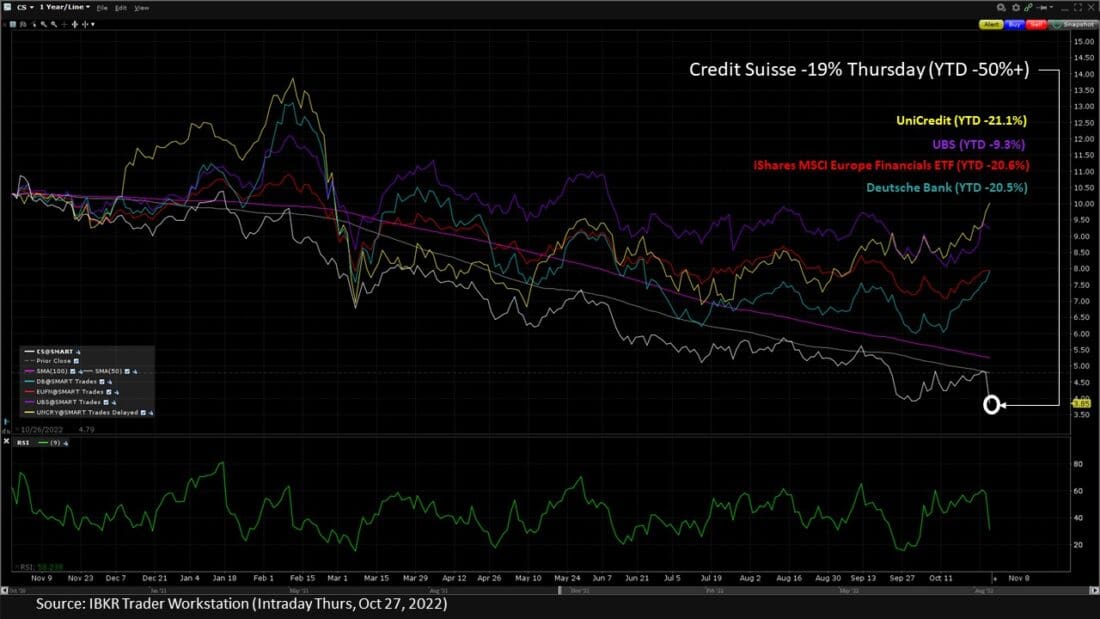Click the edit icon beside SMA(50)

point(135,372)
